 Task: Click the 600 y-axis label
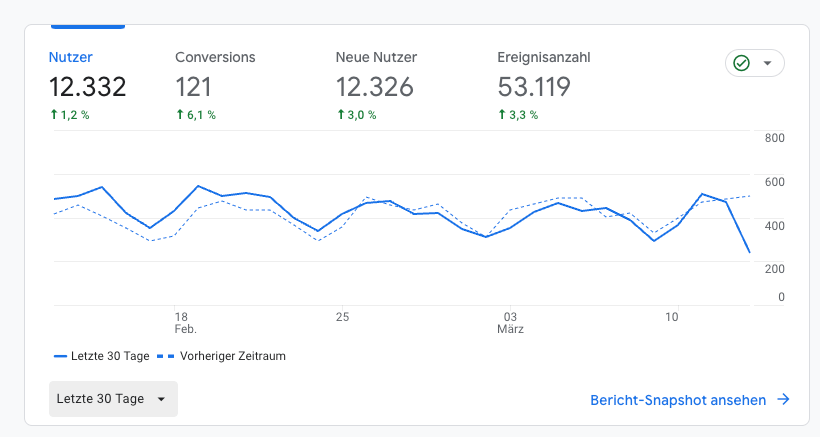[775, 182]
